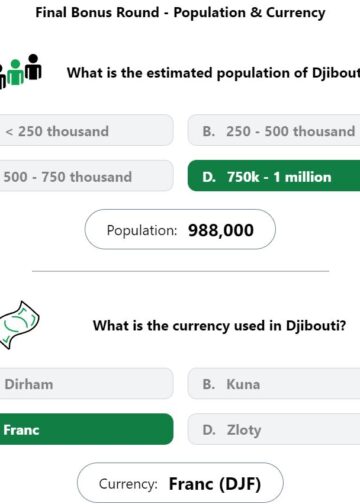This screenshot has width=360, height=504.
Task: Click the horizontal divider between questions
Action: click(180, 271)
